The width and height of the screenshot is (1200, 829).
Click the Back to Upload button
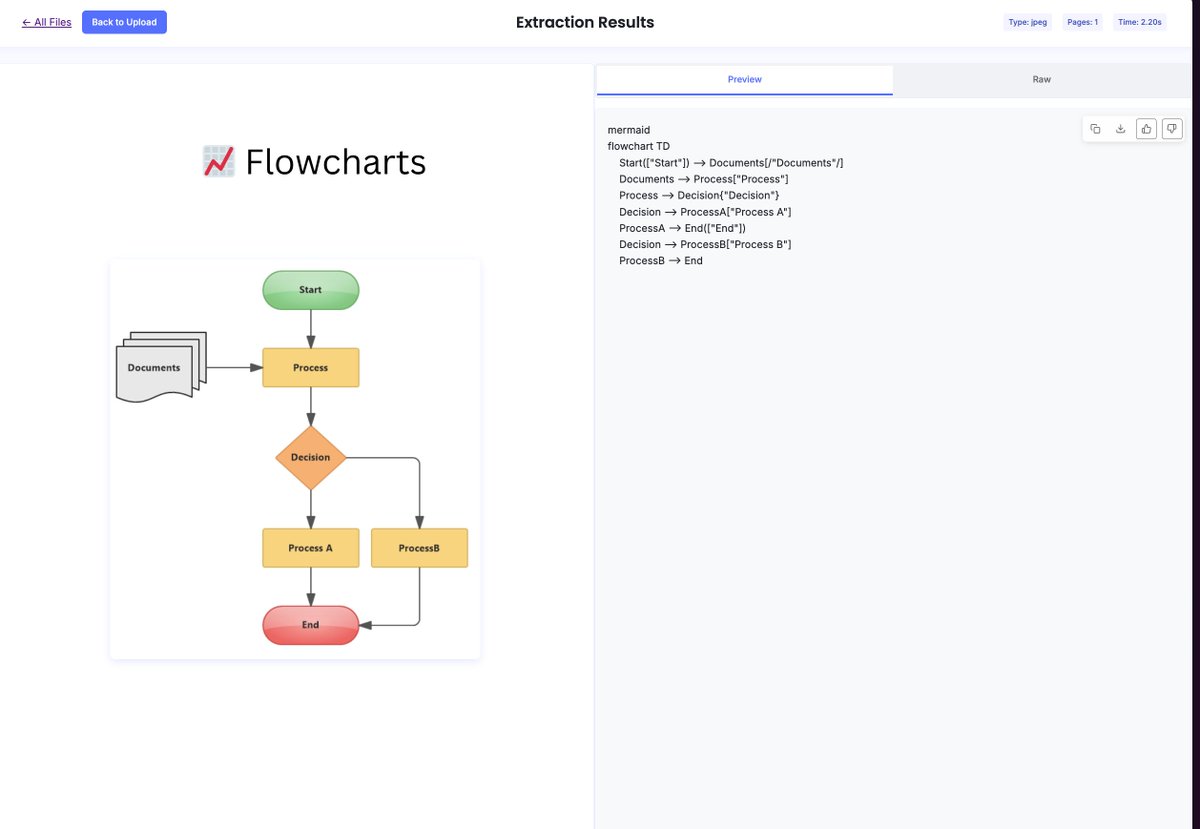(124, 22)
